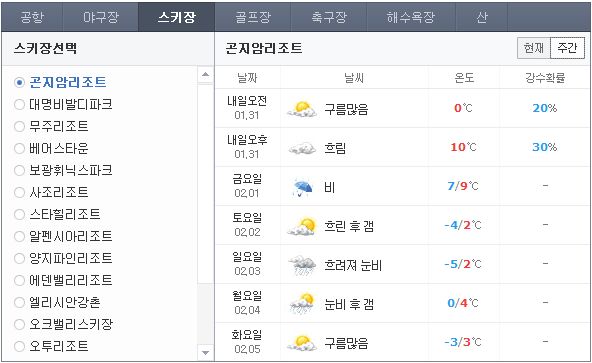Click the 흐림 weather text
Screen dimensions: 592x363
pos(335,148)
